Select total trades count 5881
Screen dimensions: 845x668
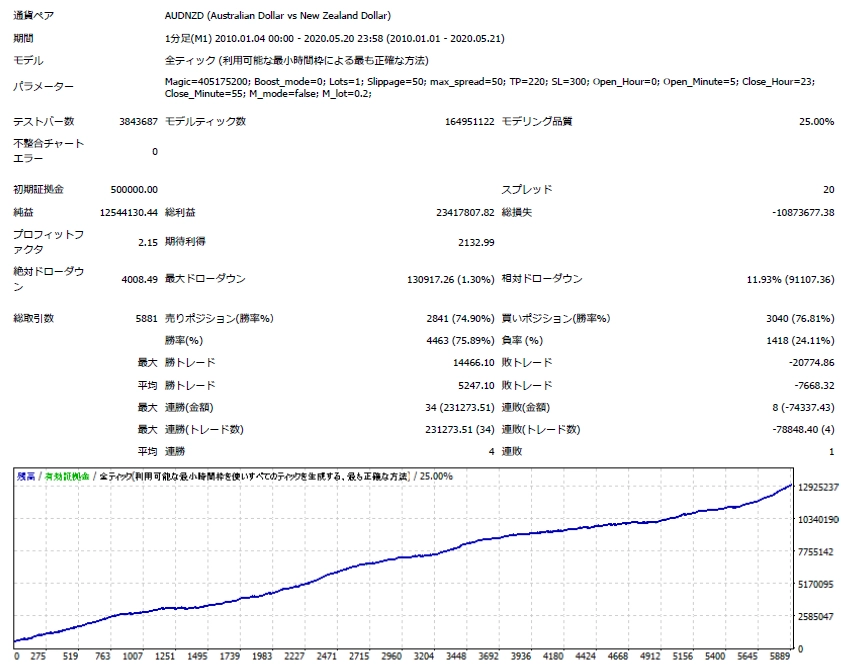[x=147, y=318]
